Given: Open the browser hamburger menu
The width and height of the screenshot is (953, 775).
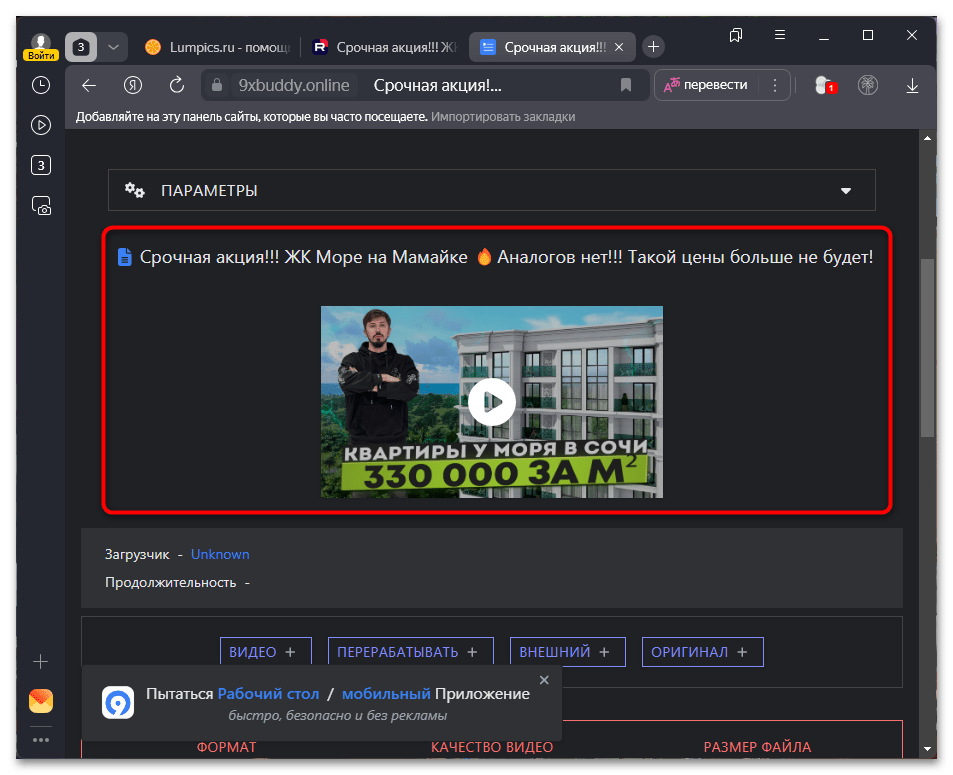Looking at the screenshot, I should click(780, 35).
